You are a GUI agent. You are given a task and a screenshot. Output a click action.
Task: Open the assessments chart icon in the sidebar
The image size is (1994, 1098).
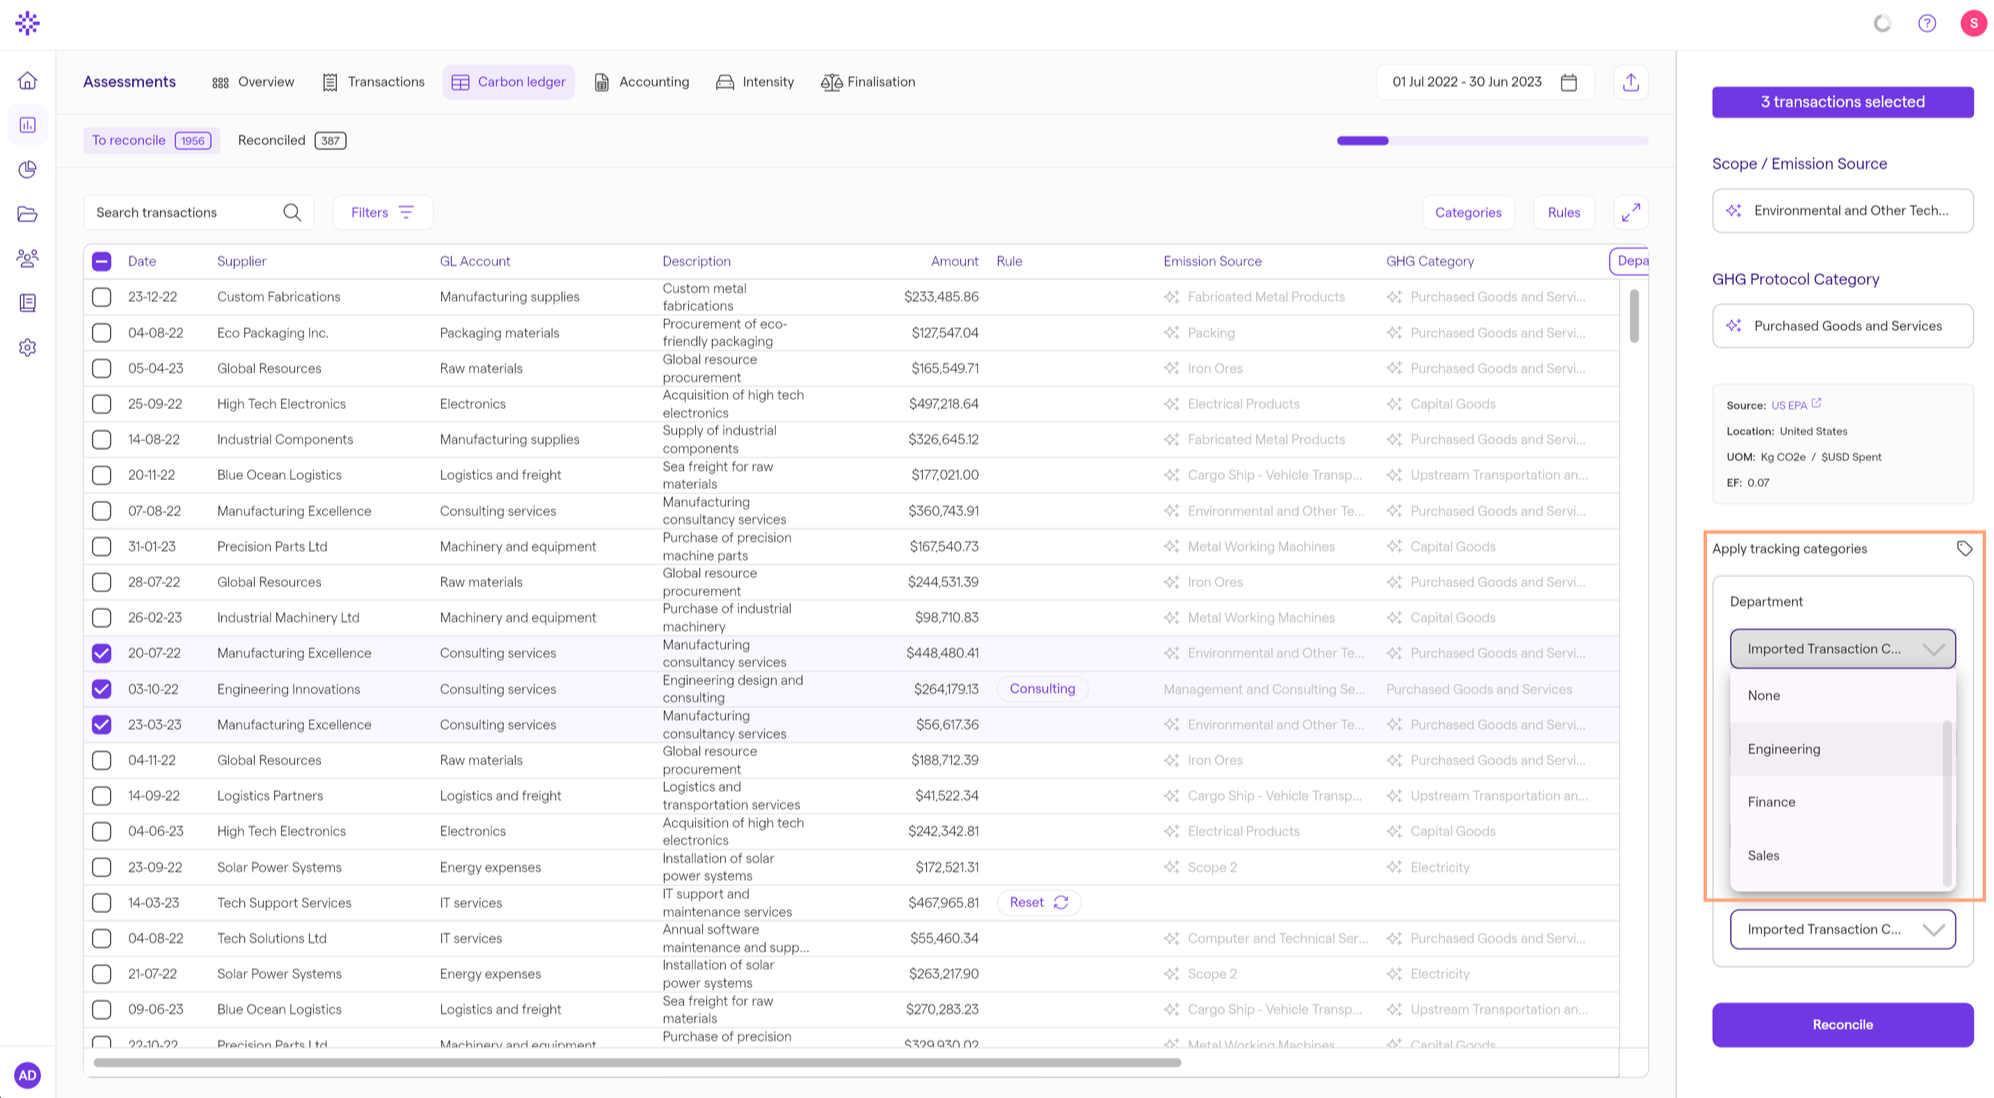tap(28, 125)
